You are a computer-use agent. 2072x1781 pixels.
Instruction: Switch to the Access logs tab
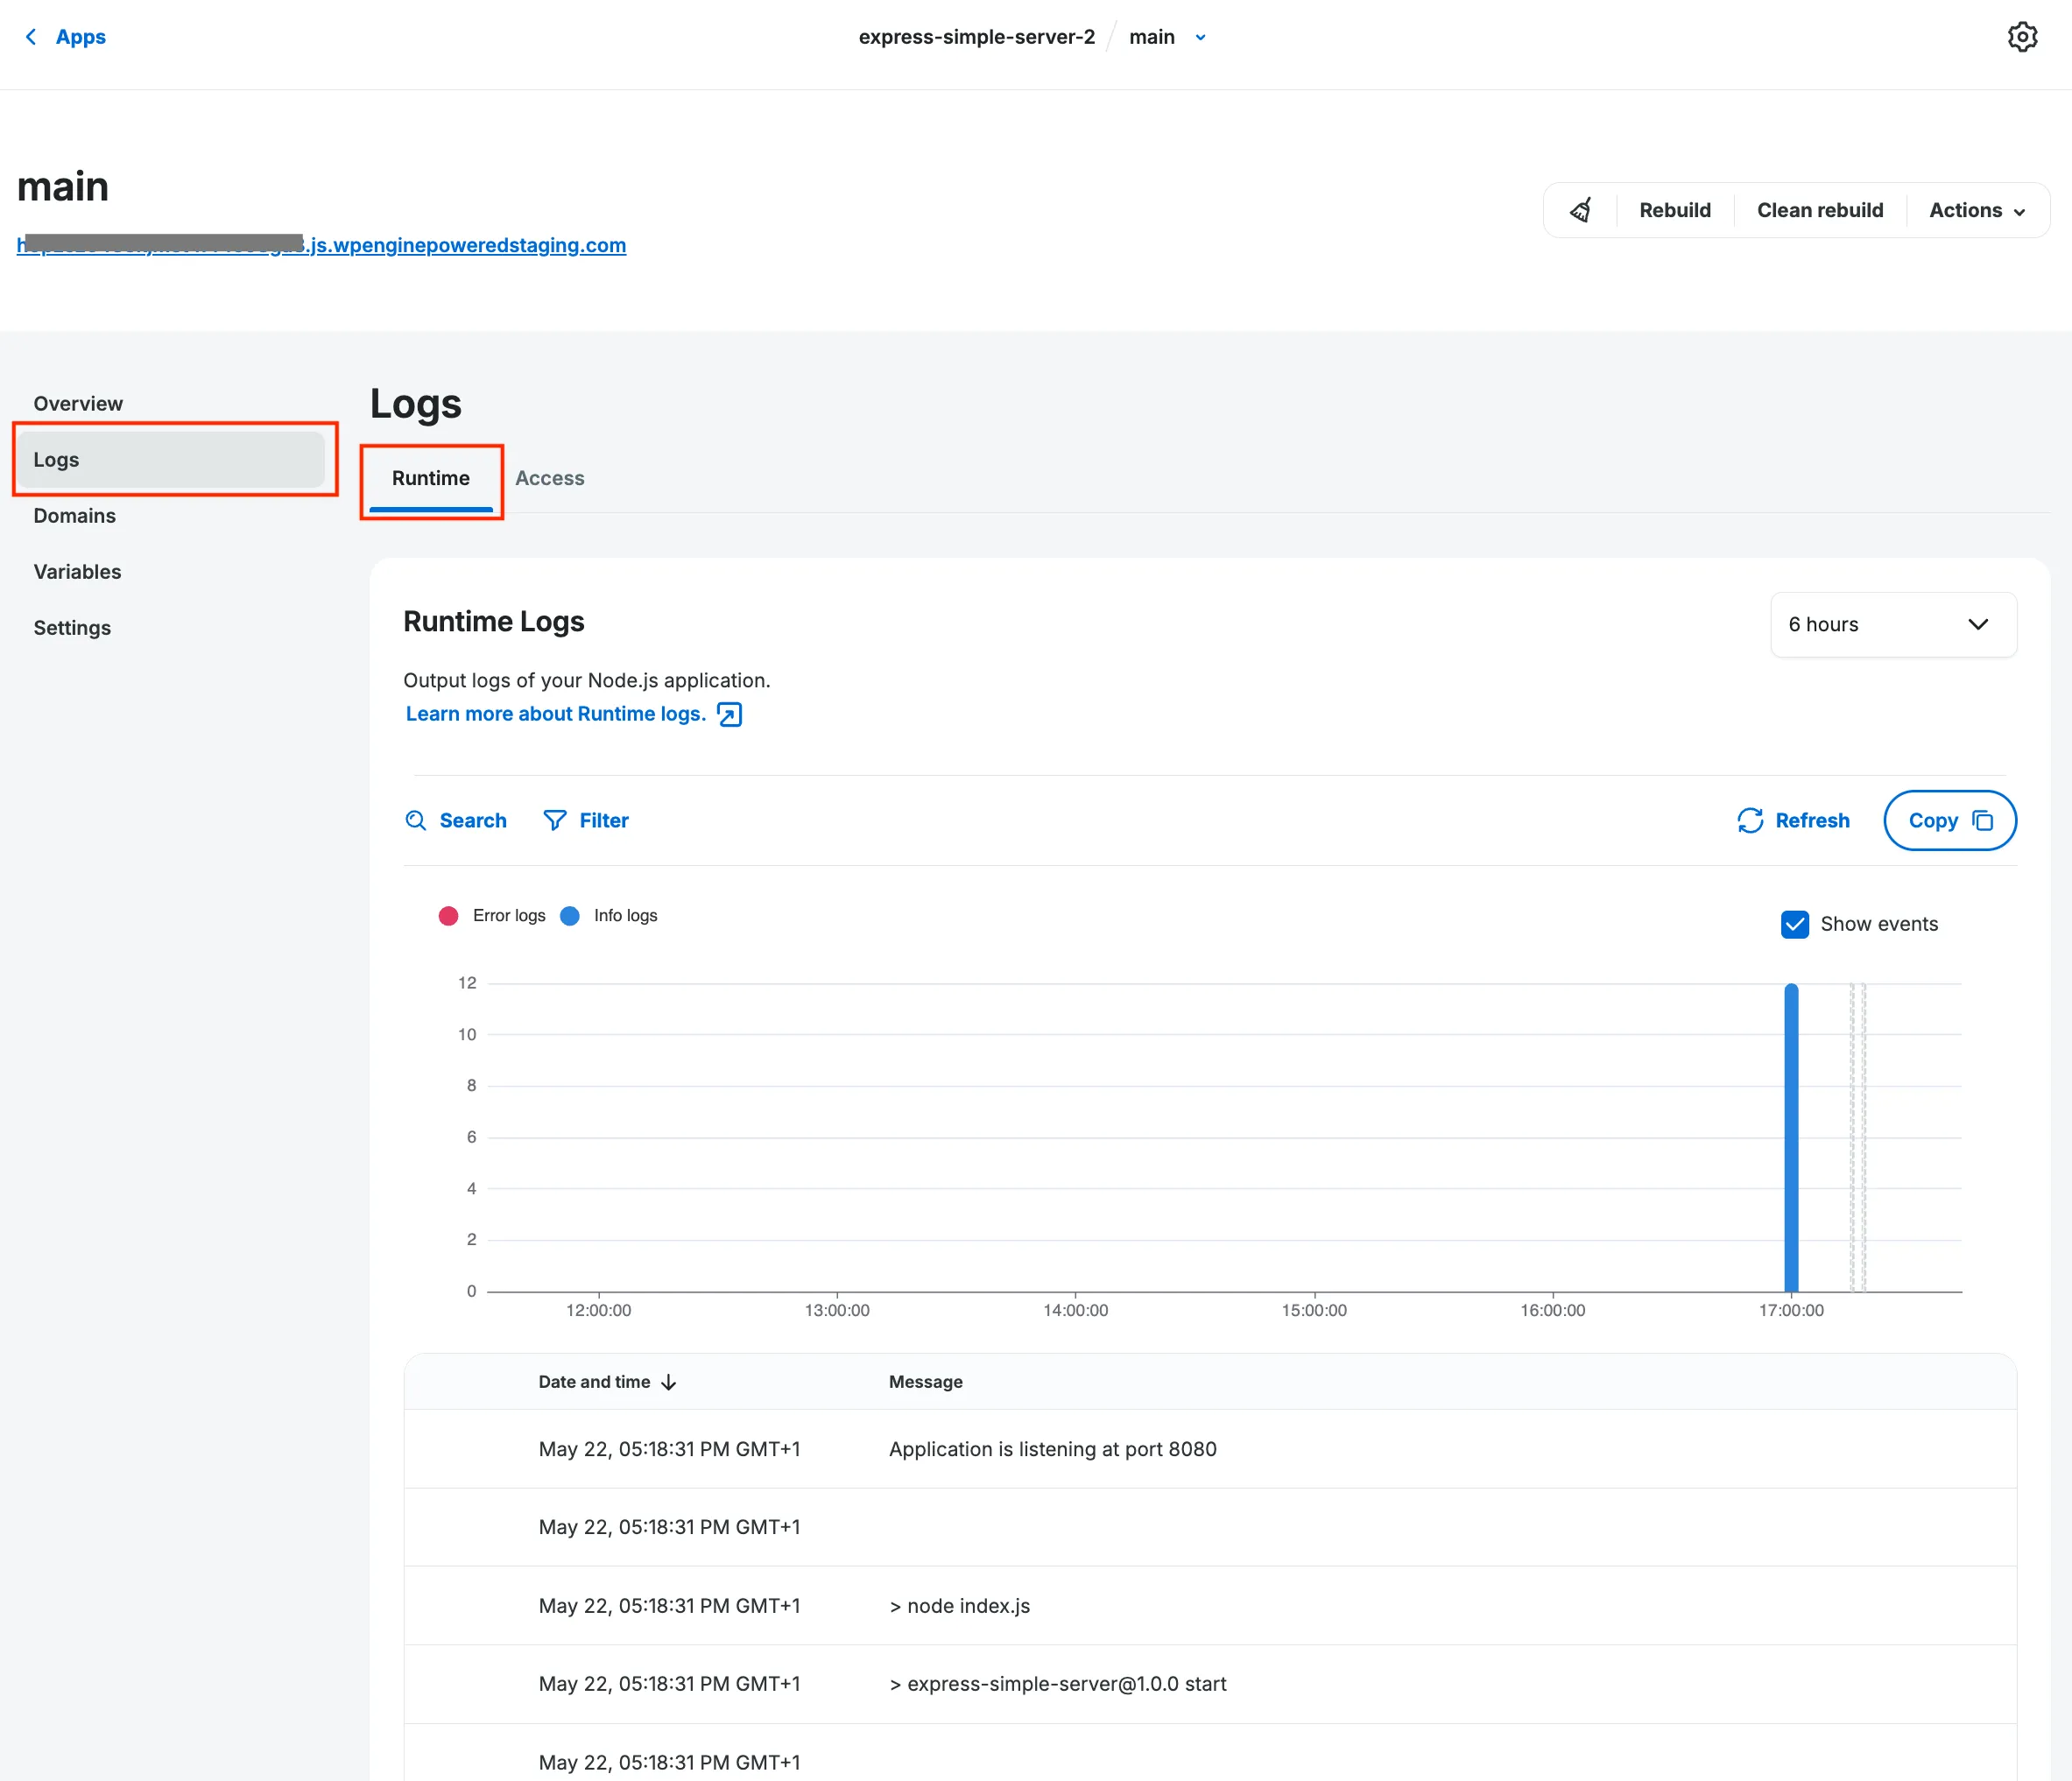[x=549, y=478]
